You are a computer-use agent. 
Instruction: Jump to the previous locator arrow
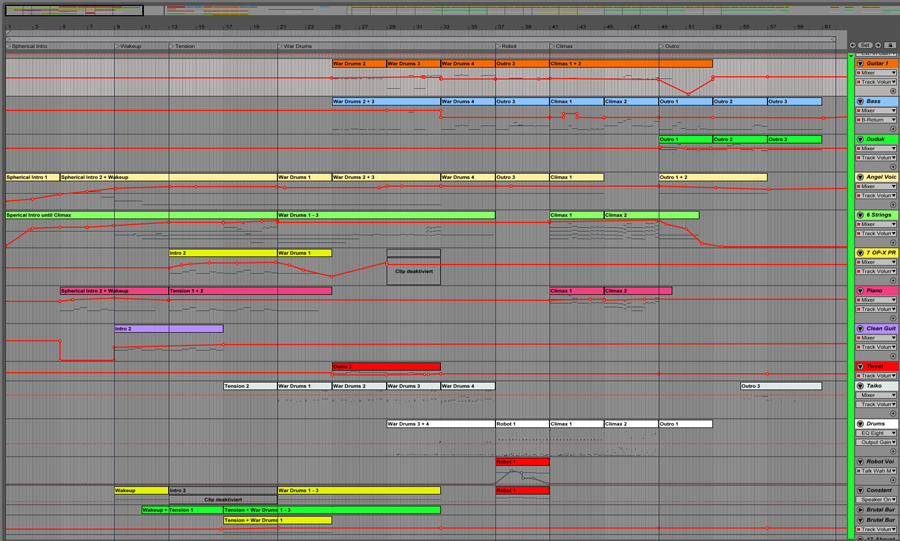[x=853, y=45]
